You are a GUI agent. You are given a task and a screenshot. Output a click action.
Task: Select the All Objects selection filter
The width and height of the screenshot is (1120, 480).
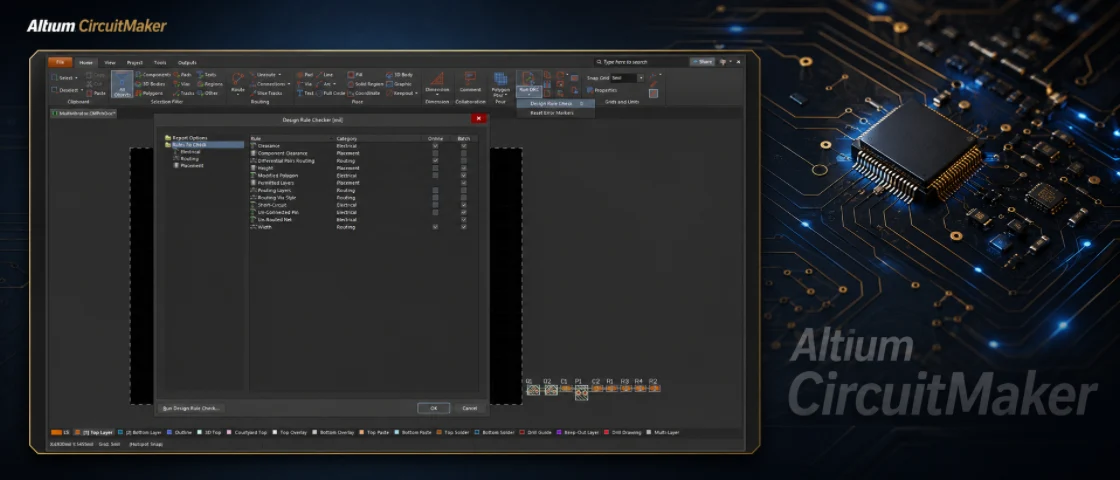tap(122, 84)
